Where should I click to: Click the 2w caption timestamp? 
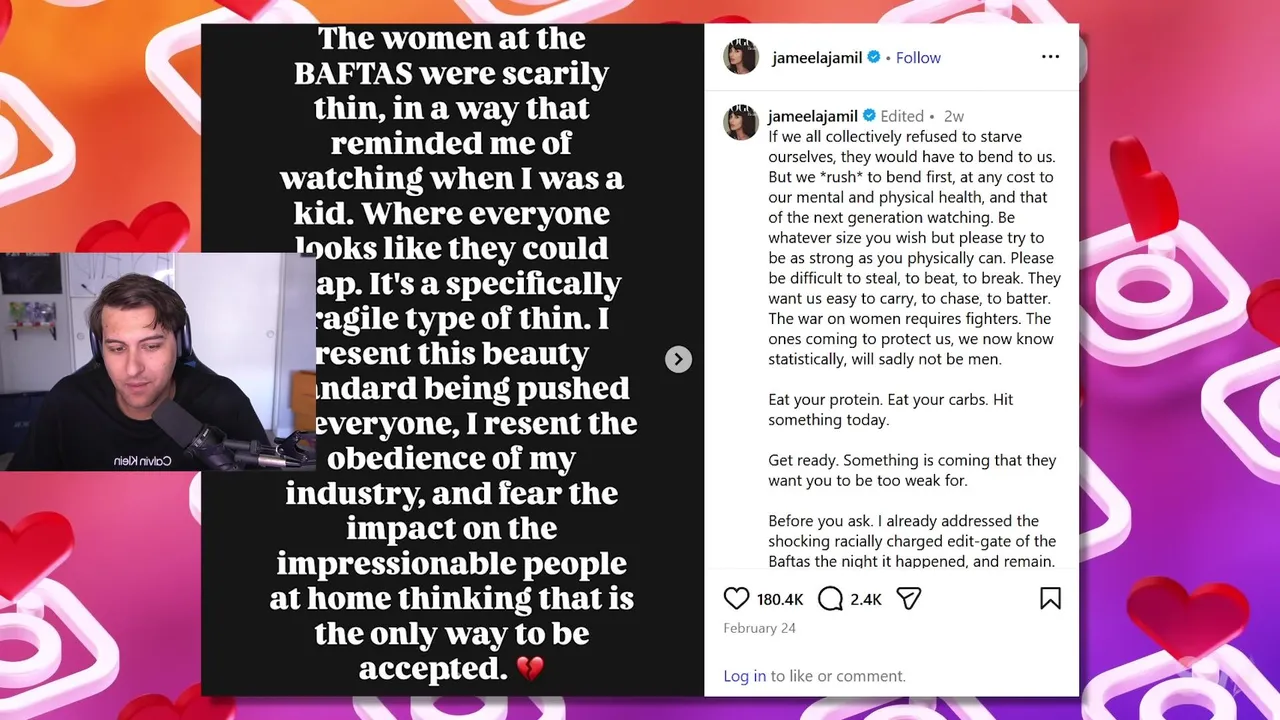953,116
